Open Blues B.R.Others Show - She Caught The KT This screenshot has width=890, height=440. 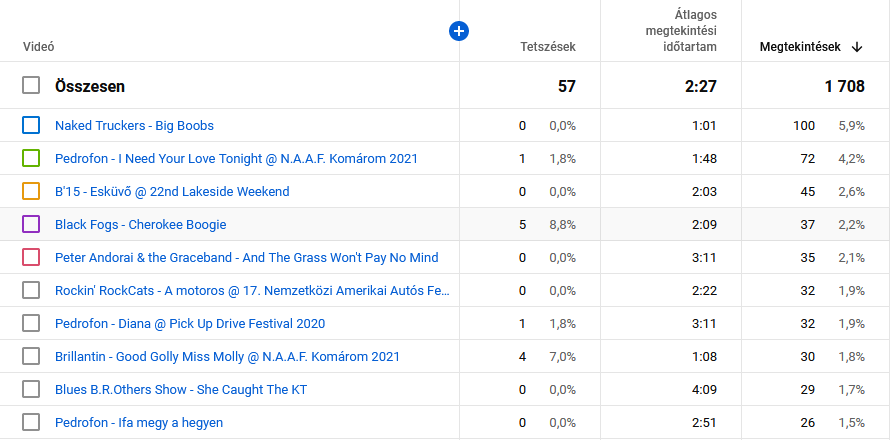tap(176, 389)
